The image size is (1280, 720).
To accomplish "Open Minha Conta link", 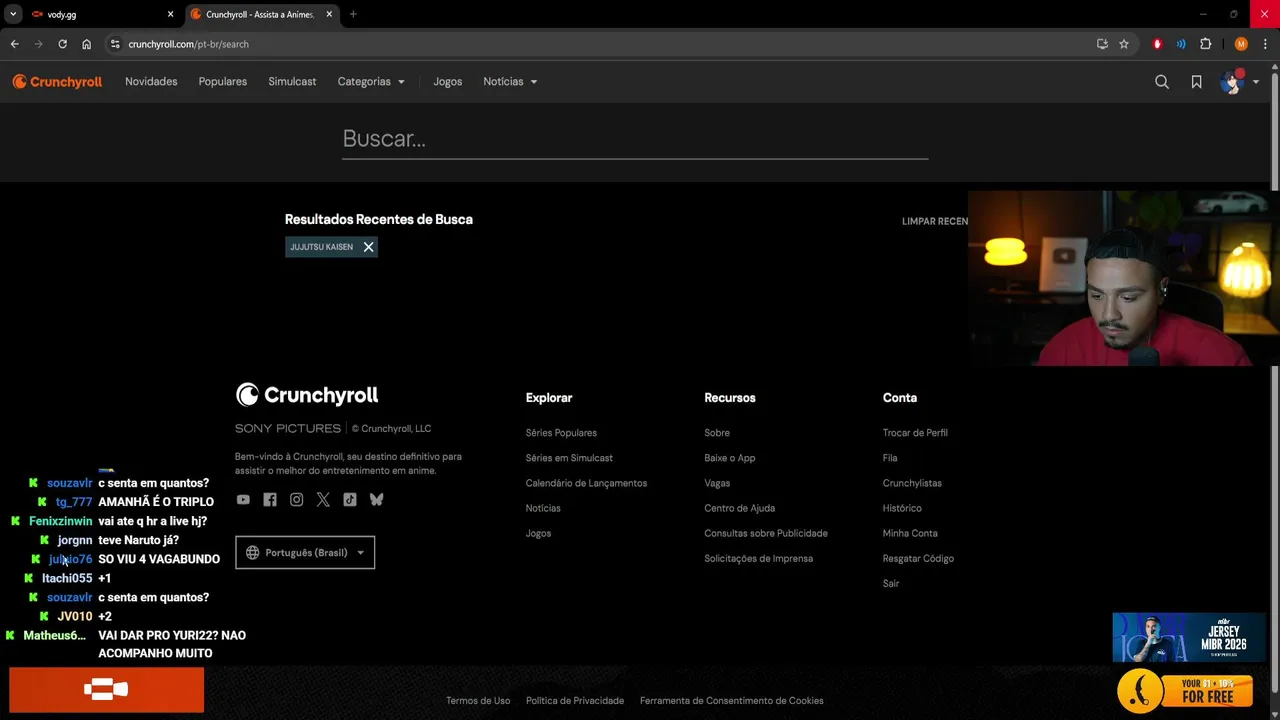I will pos(910,533).
